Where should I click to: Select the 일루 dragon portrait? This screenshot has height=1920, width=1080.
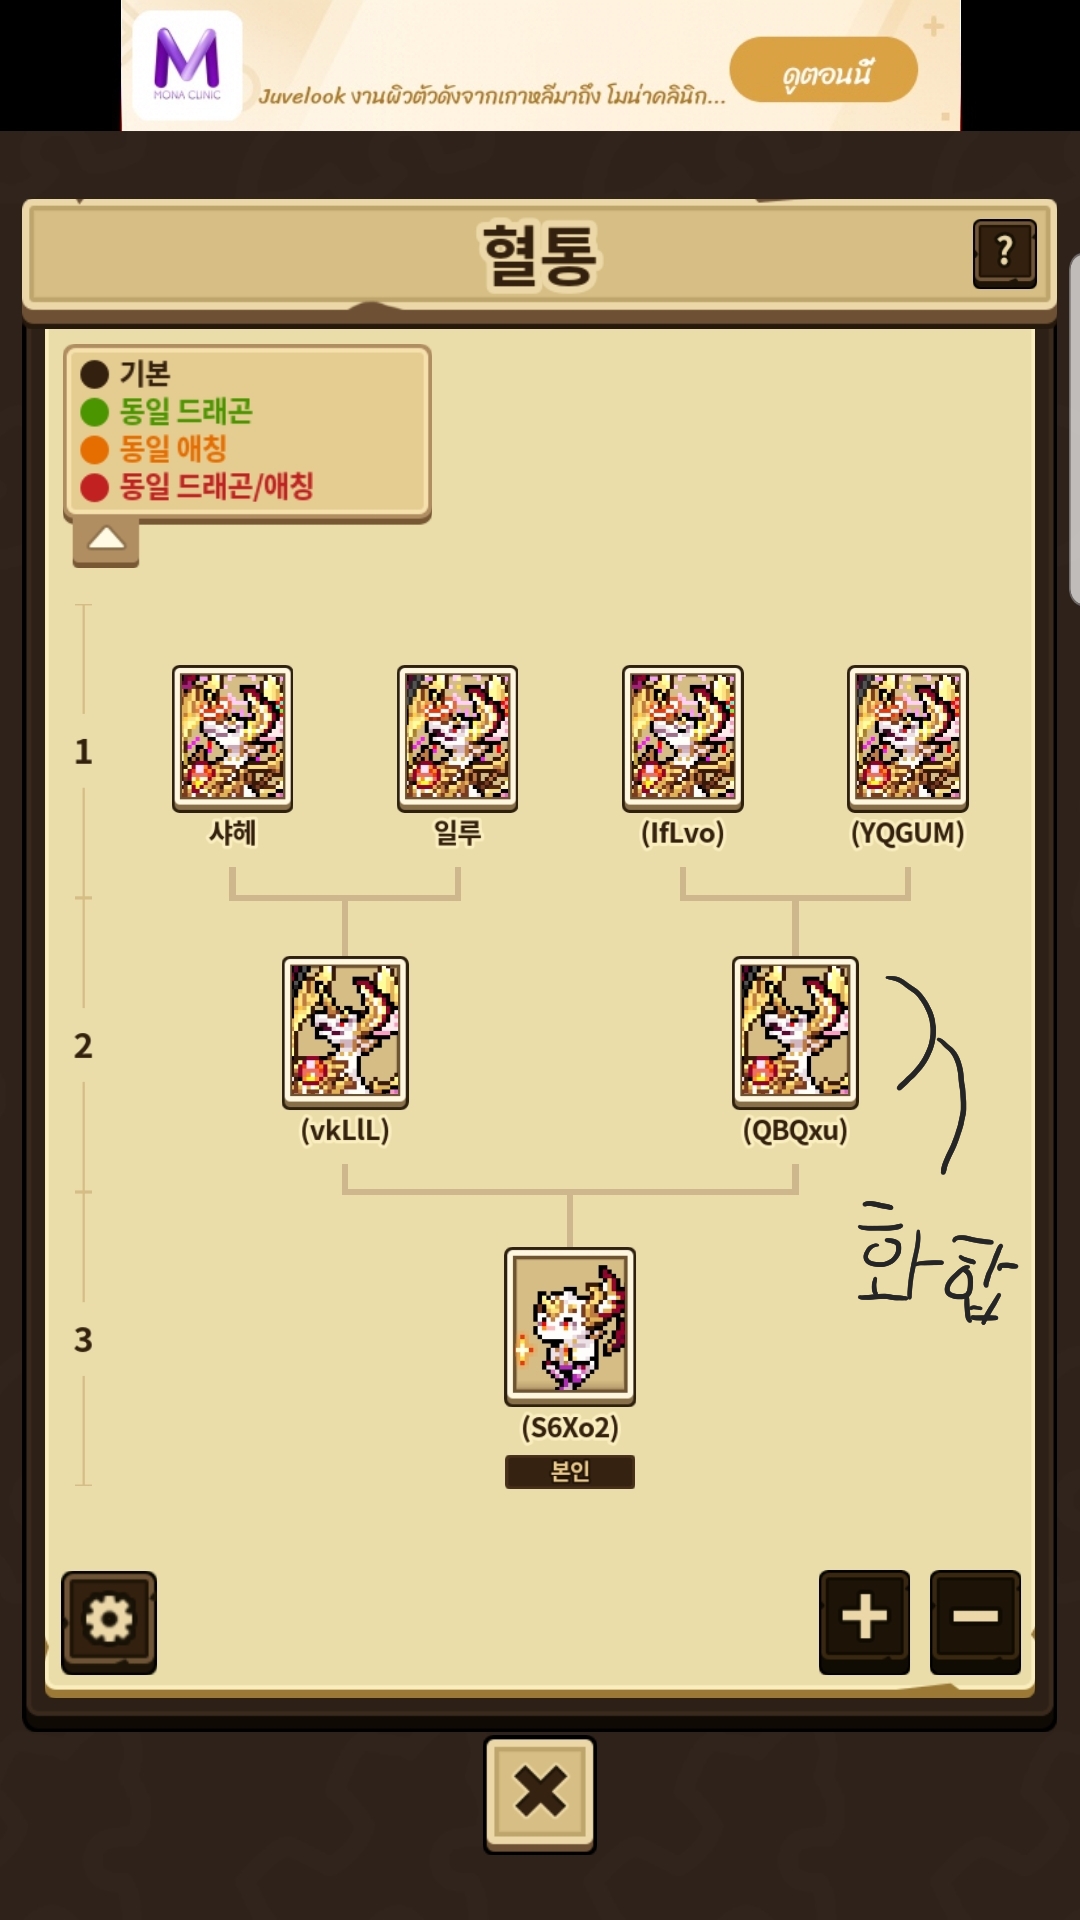pyautogui.click(x=458, y=738)
